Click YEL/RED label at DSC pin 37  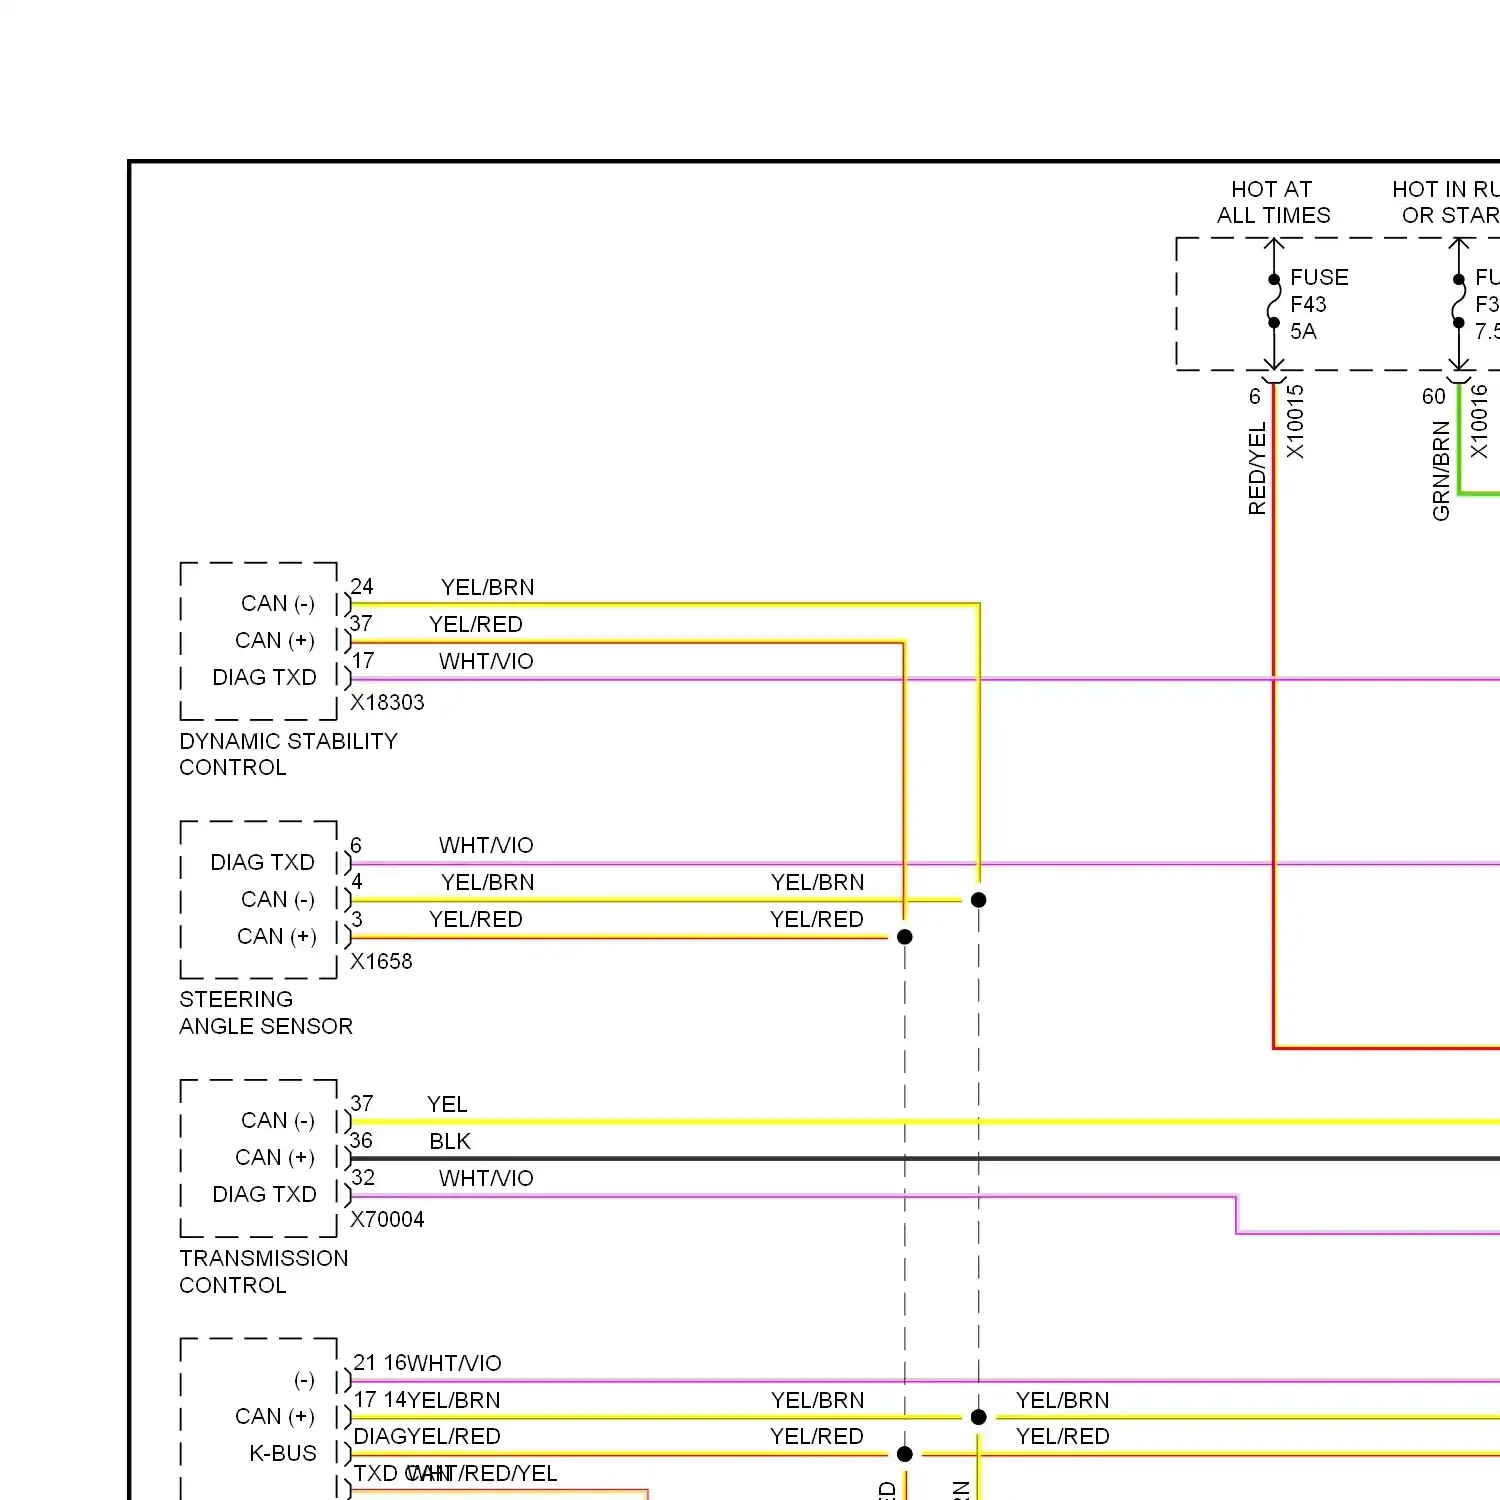[476, 624]
